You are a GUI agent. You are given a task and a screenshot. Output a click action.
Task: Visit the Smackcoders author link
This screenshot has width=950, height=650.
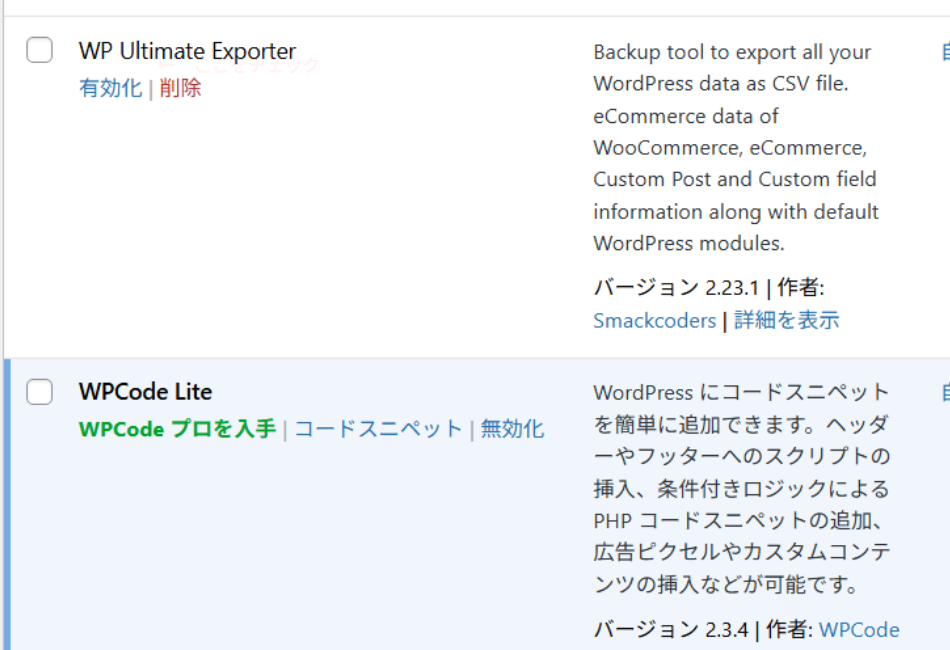[654, 319]
